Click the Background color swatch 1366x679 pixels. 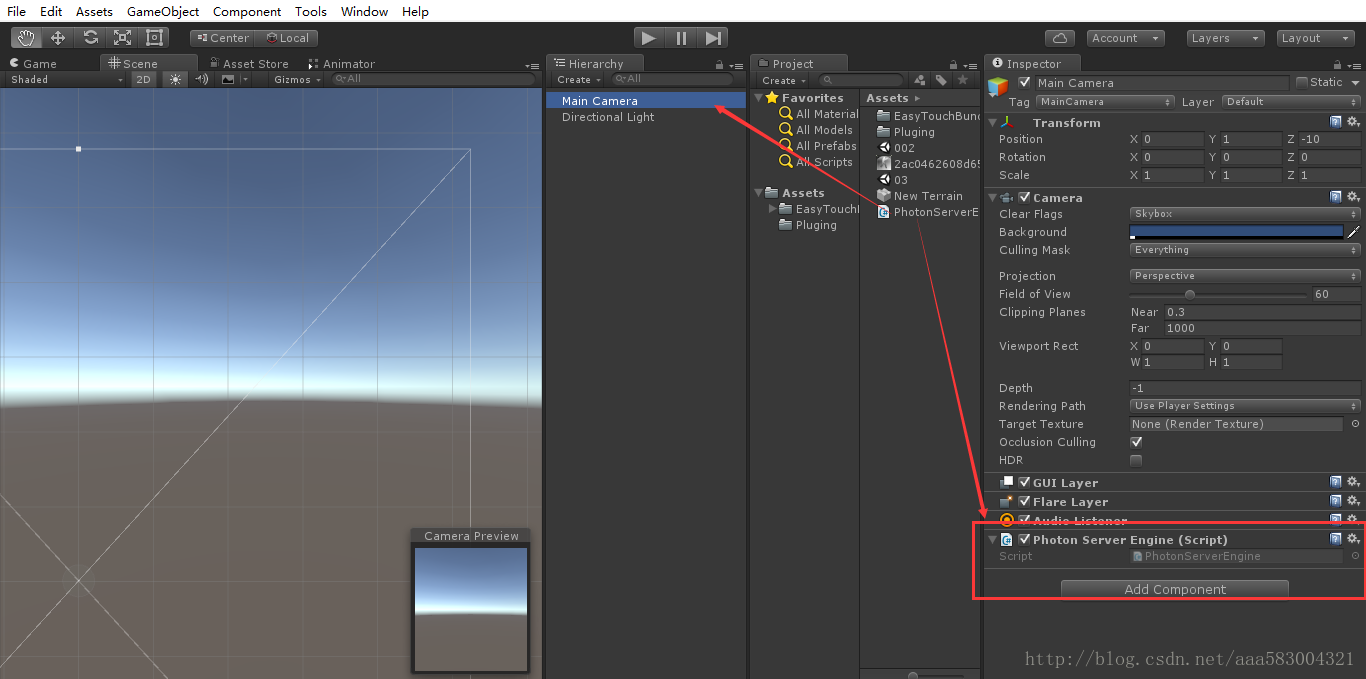(1236, 232)
